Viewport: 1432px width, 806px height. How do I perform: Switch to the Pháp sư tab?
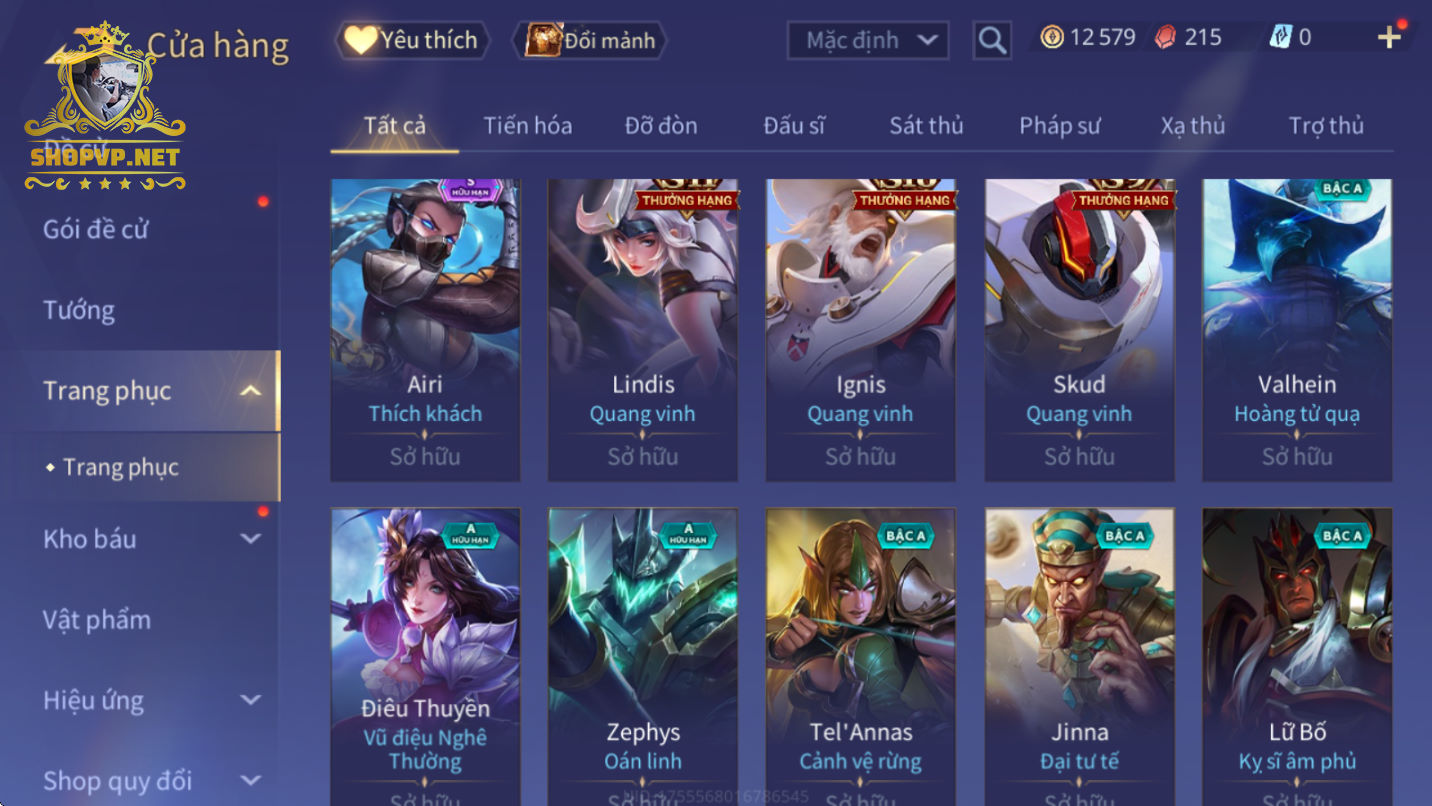pos(1059,126)
